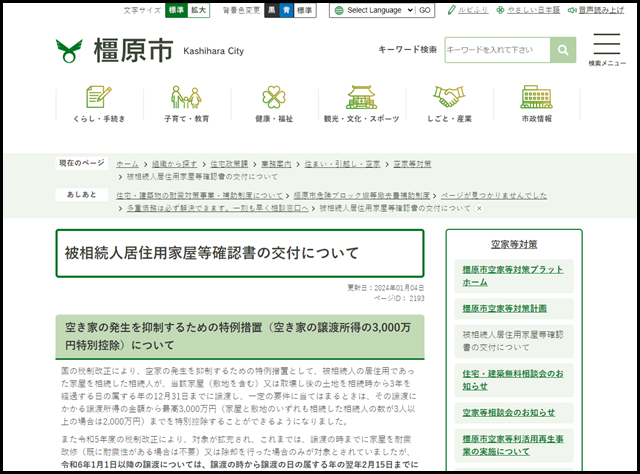The image size is (640, 474).
Task: Click the Kashihara City bird logo
Action: 69,51
